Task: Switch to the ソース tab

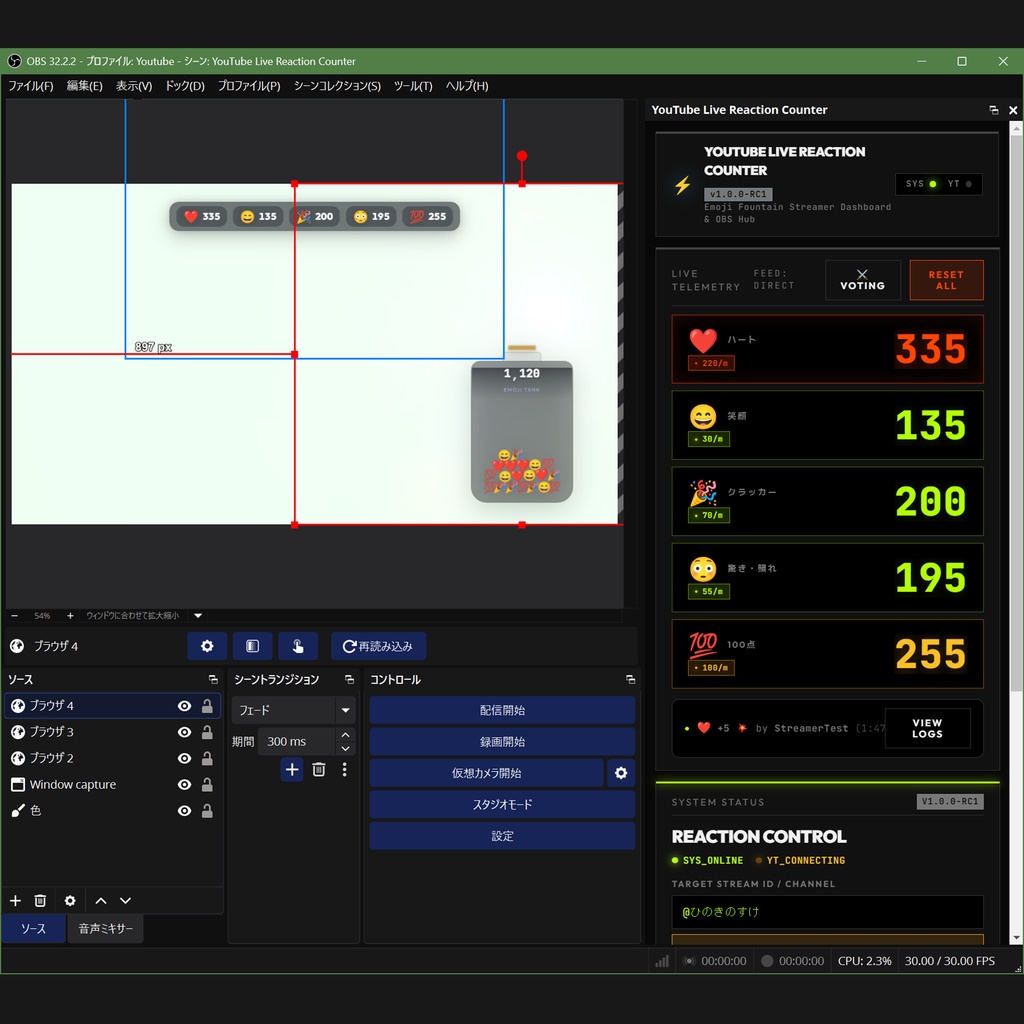Action: [x=33, y=929]
